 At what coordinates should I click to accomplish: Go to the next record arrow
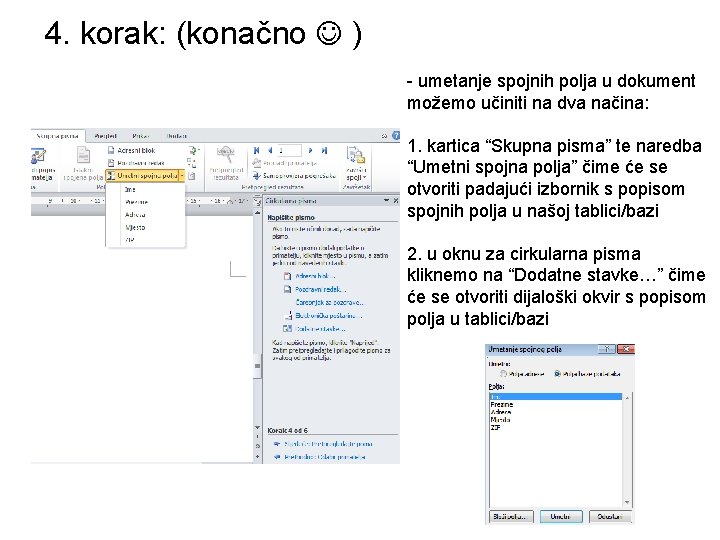click(x=311, y=150)
